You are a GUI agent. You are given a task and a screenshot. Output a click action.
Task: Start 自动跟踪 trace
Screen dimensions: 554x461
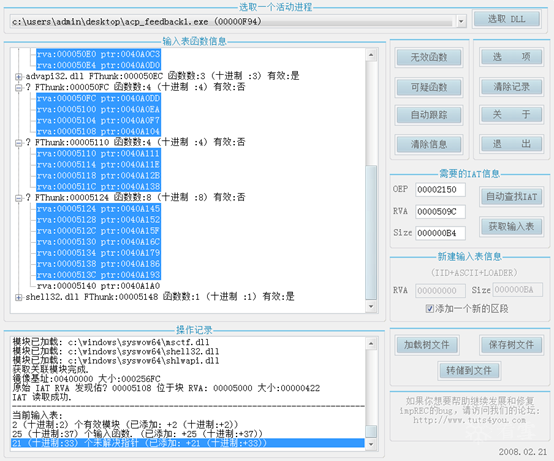(429, 115)
